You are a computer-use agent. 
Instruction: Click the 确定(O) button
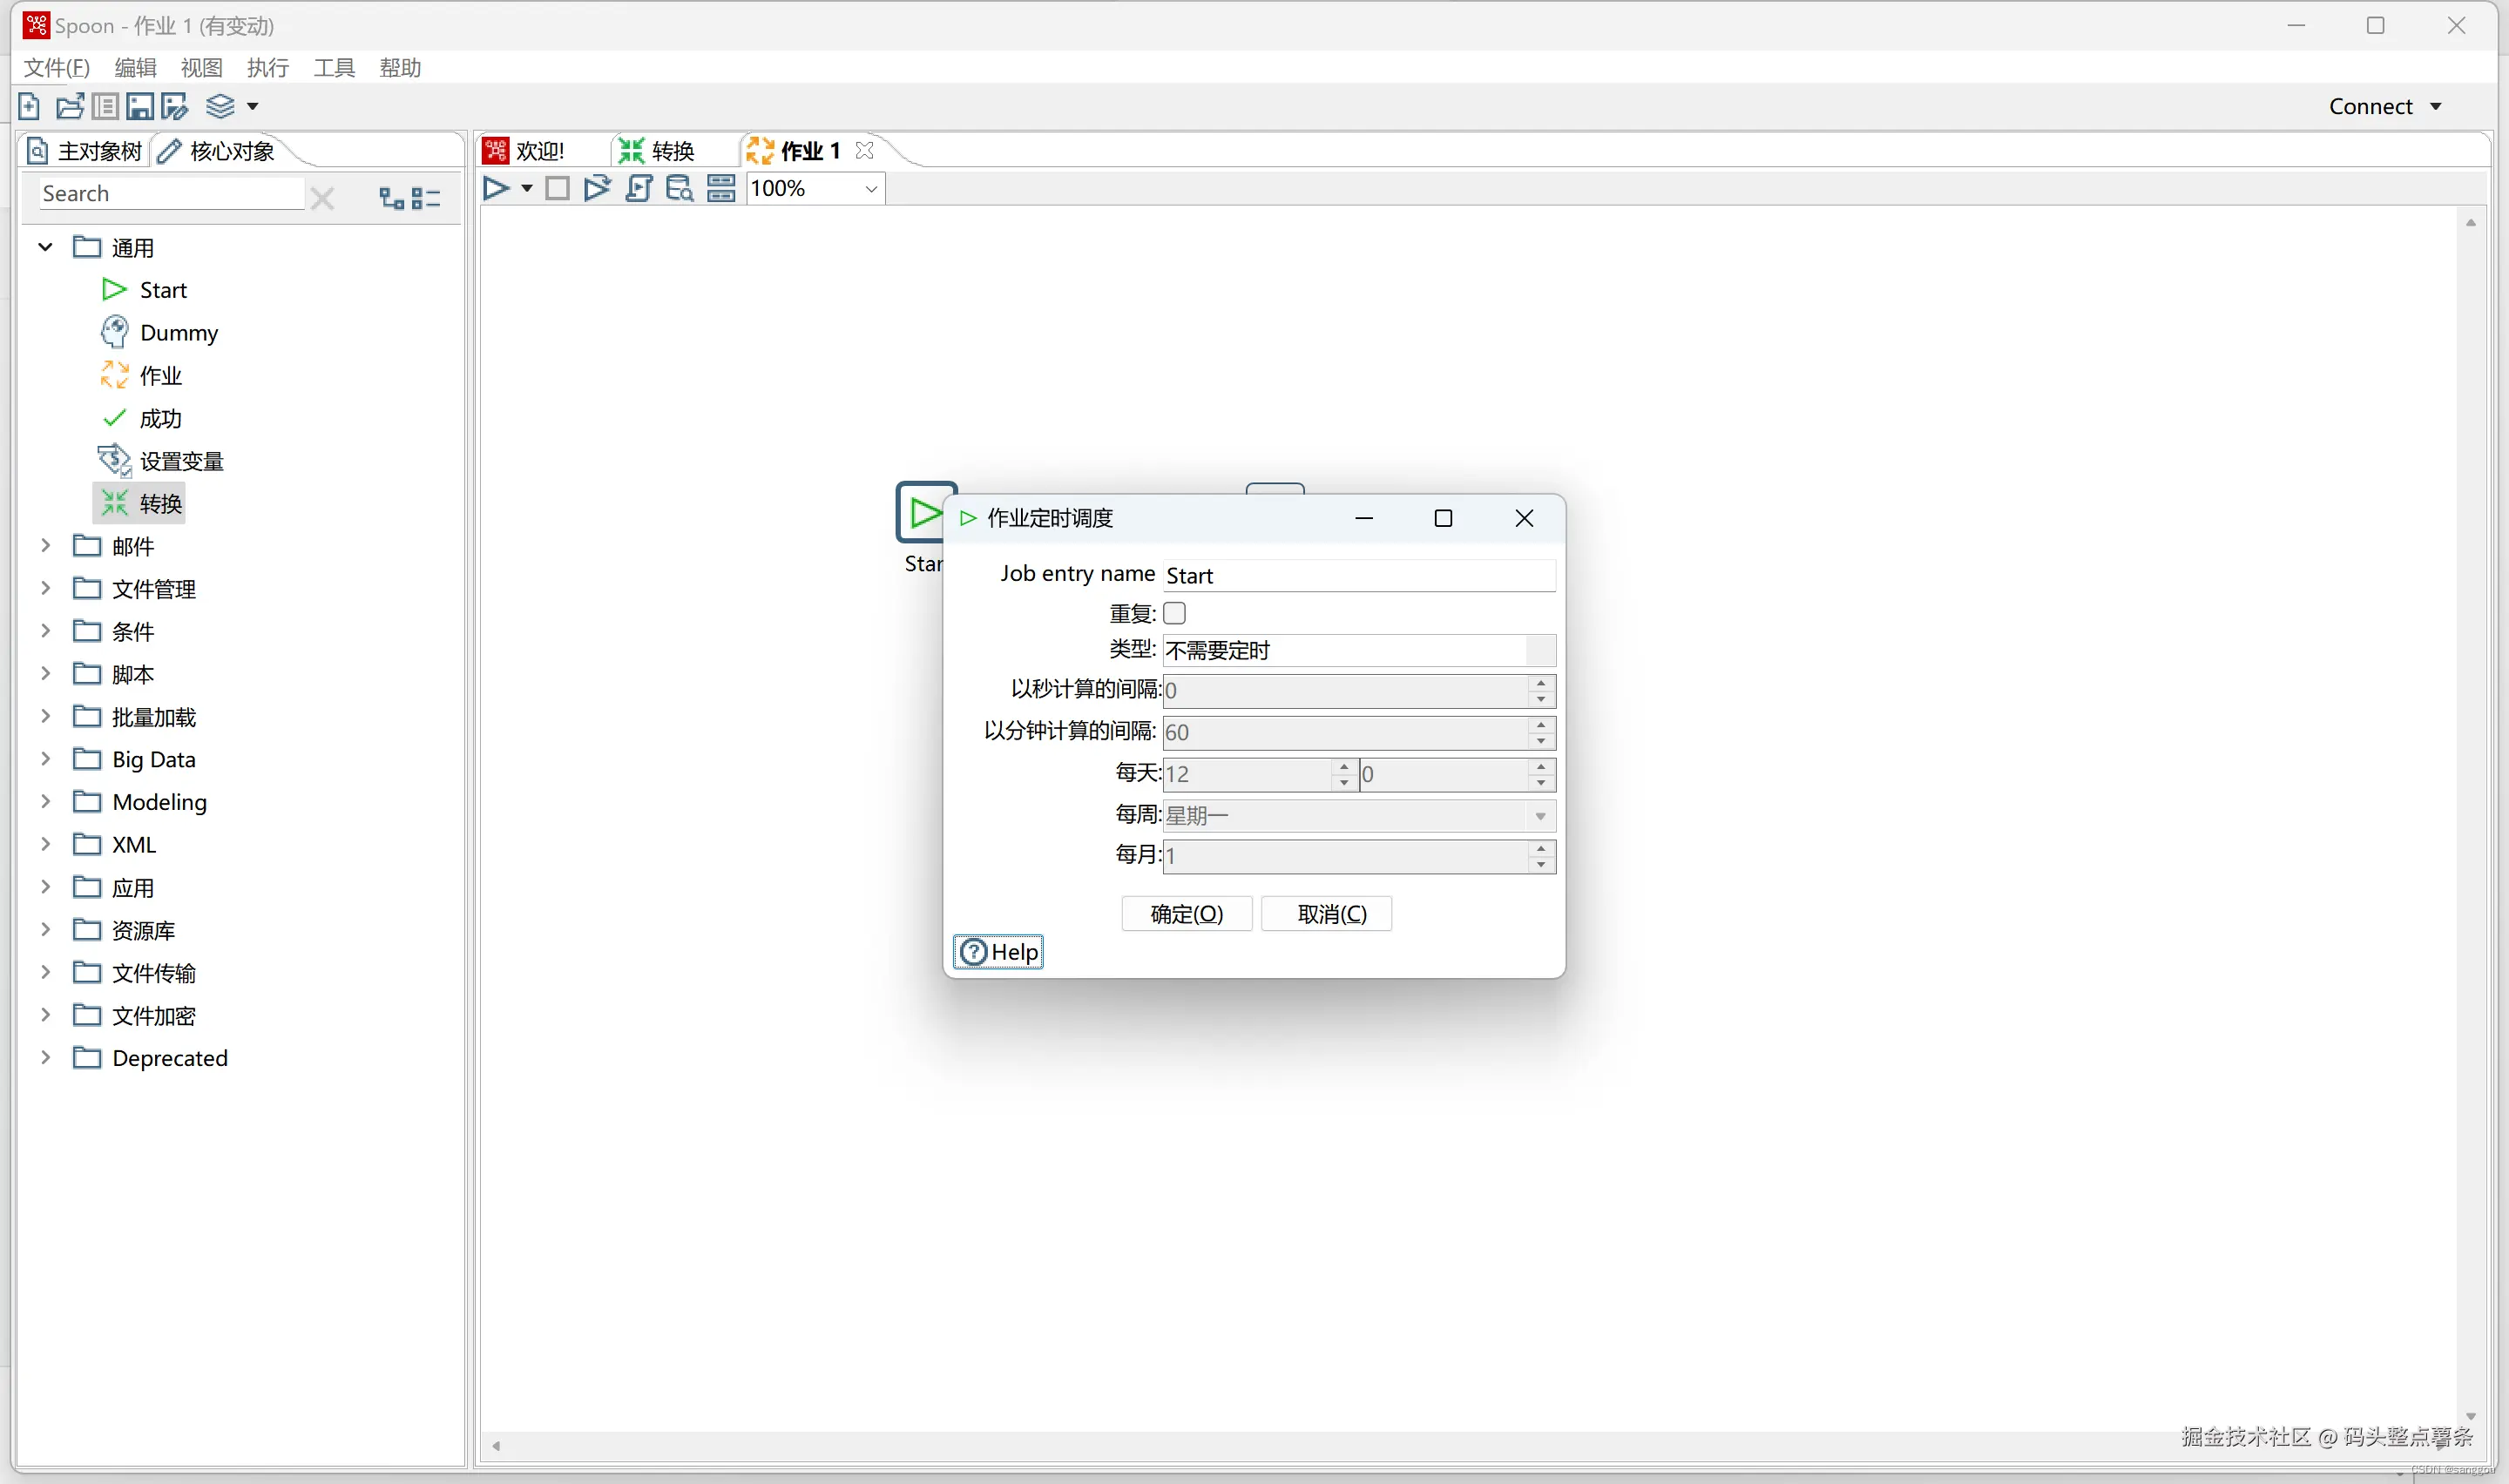tap(1186, 913)
